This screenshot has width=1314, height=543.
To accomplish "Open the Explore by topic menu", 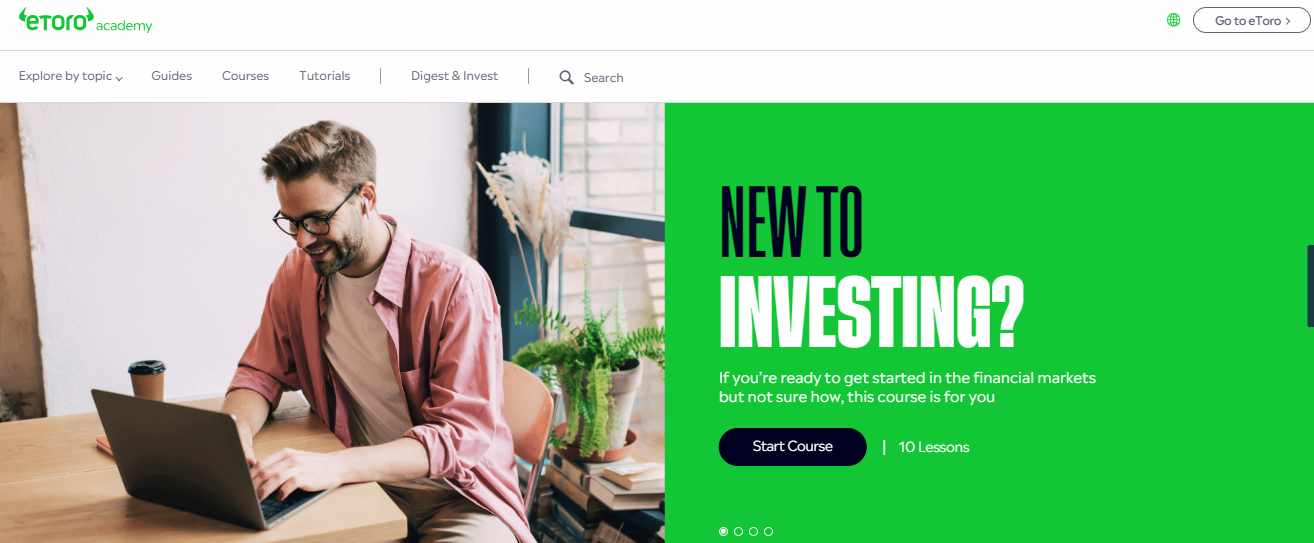I will coord(70,76).
